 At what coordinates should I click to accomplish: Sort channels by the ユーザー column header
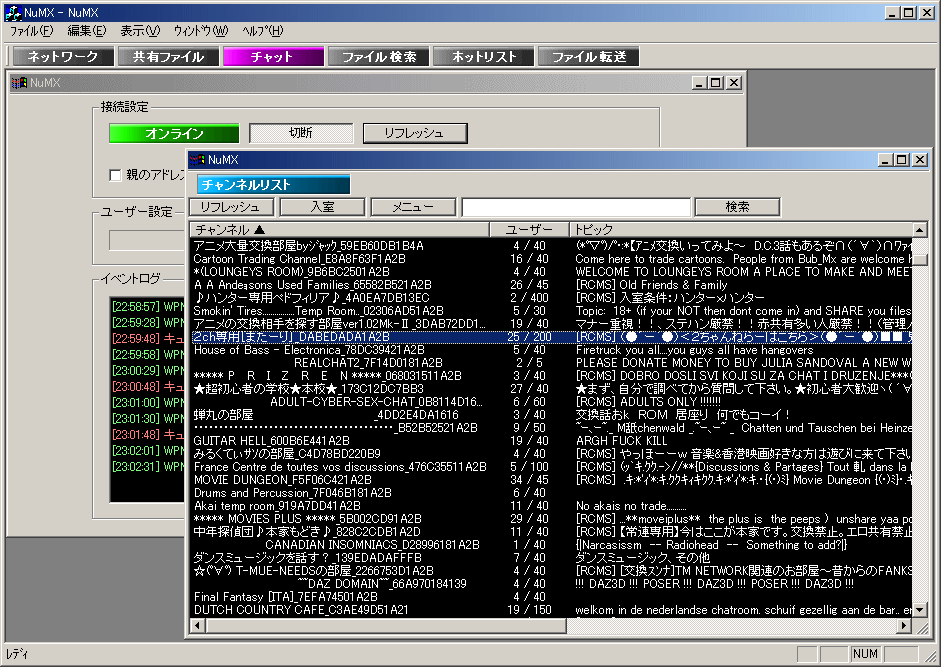pos(529,230)
